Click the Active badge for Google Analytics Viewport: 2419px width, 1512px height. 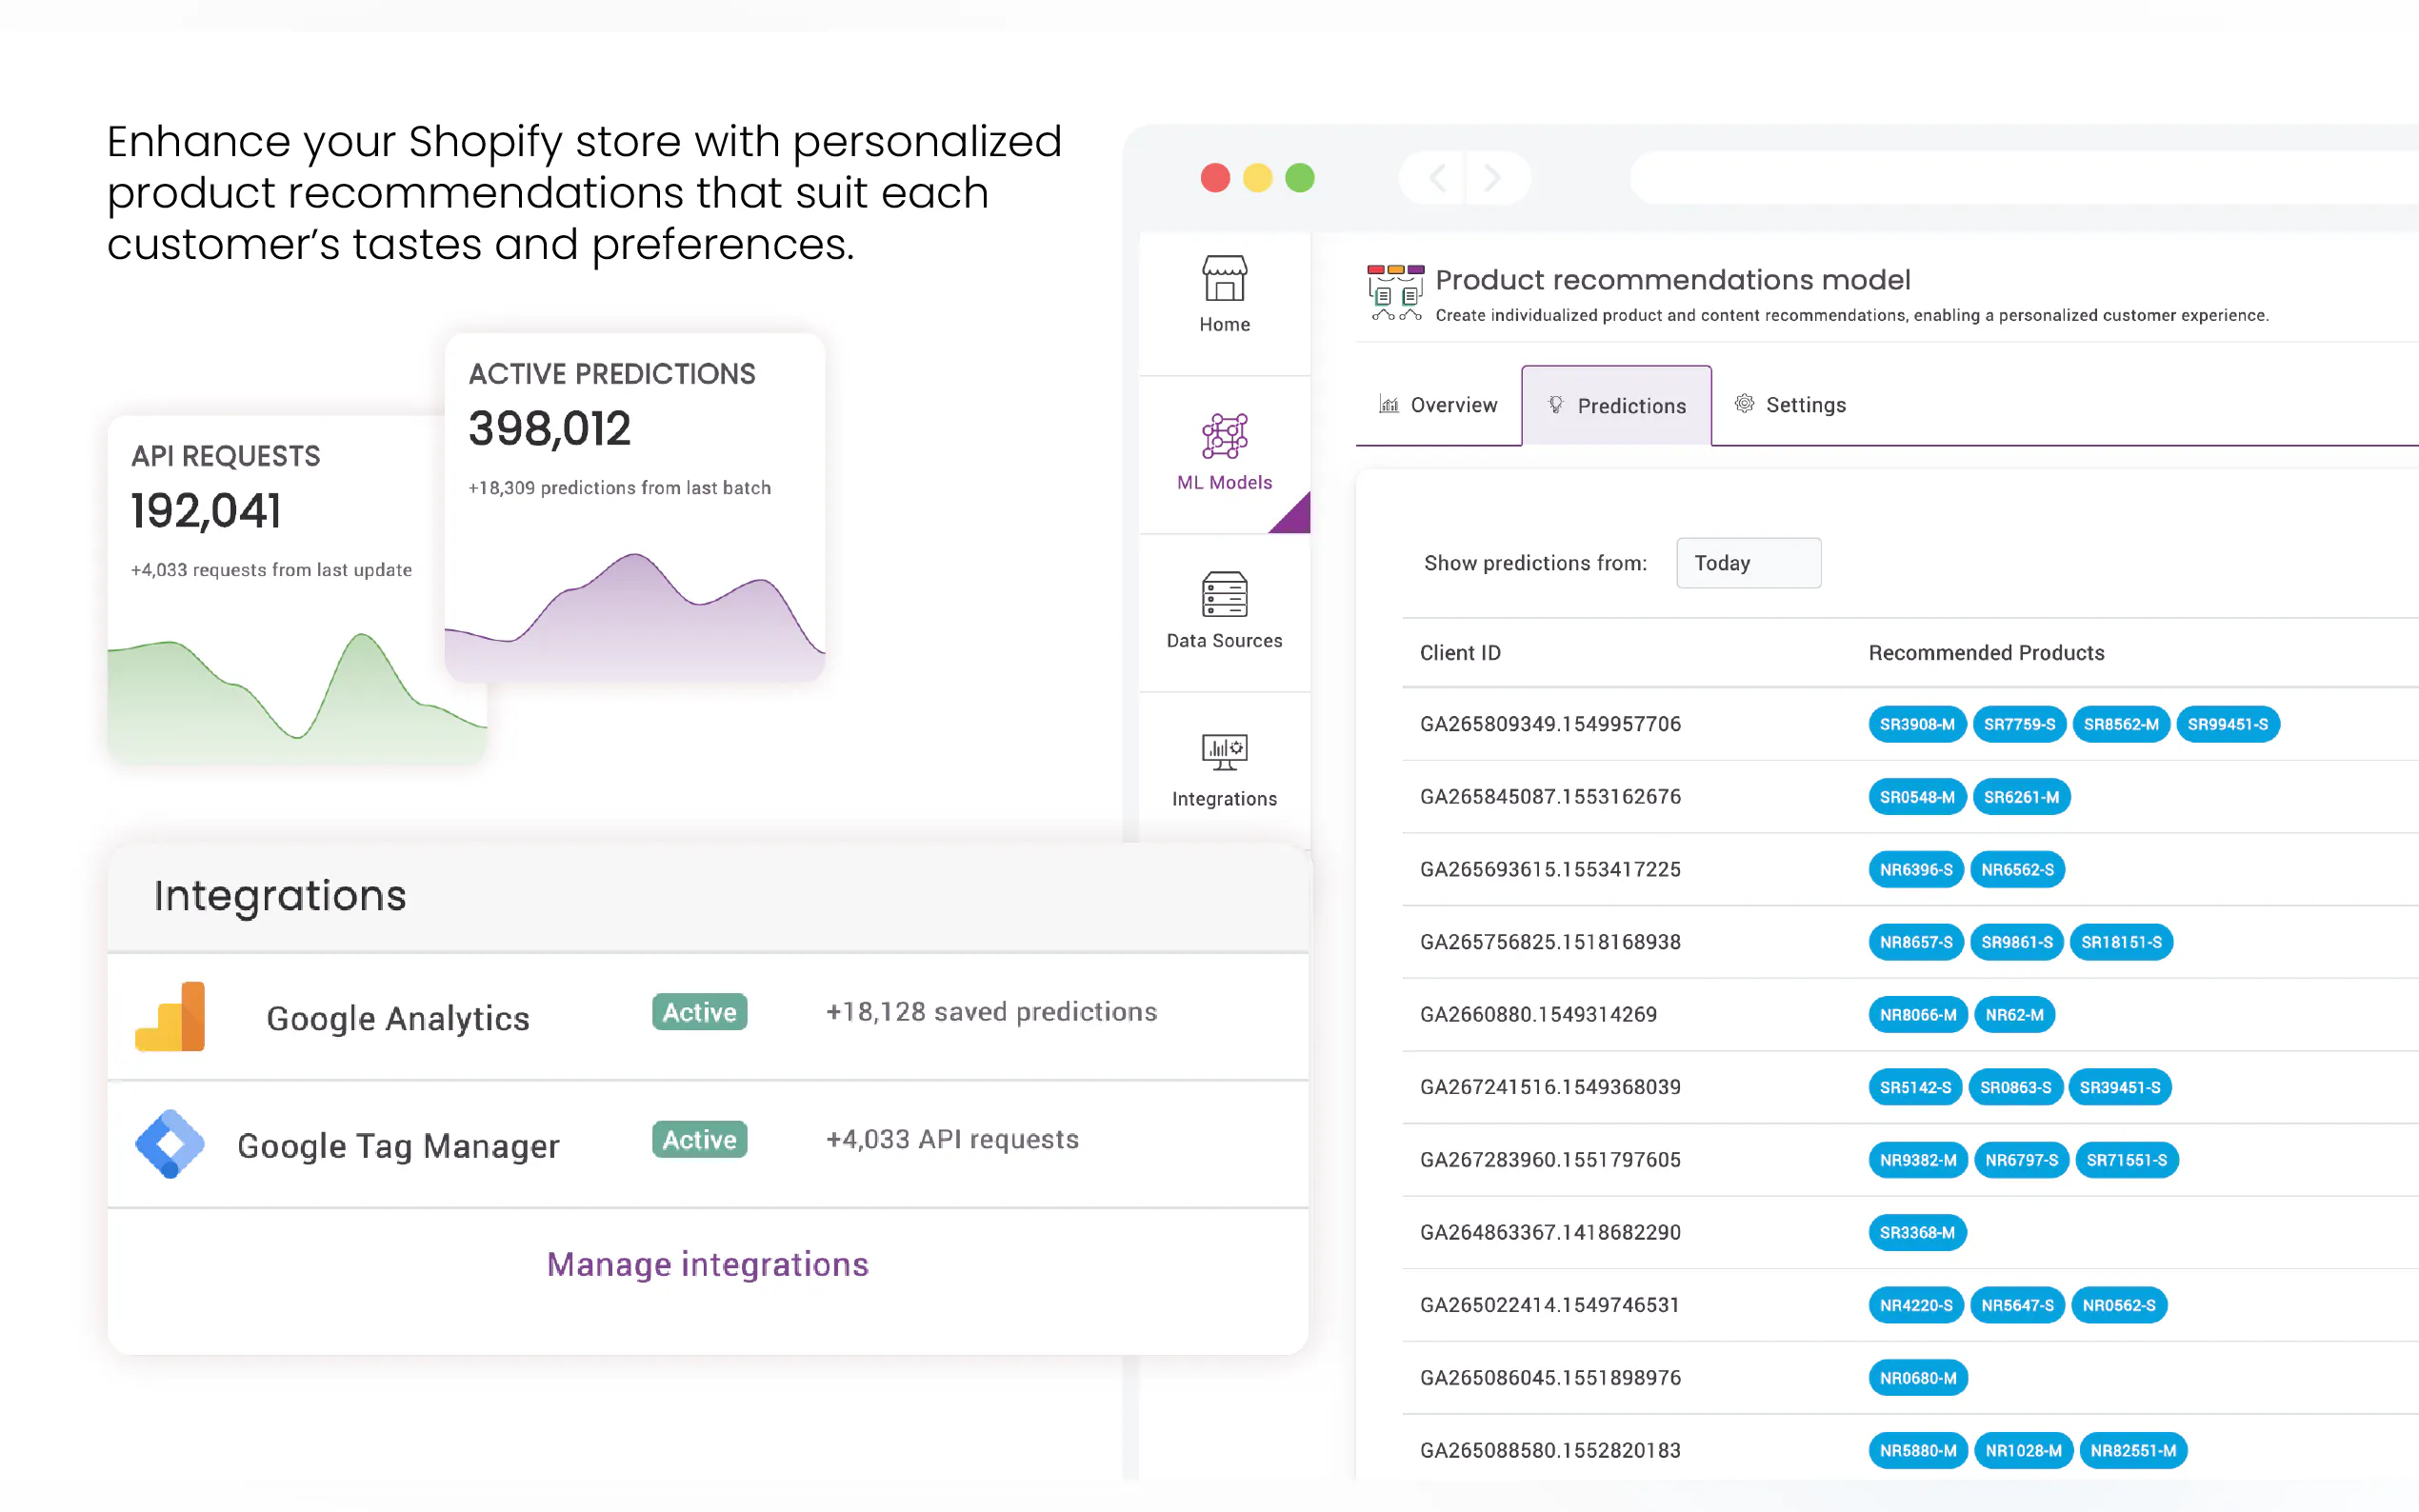point(699,1012)
